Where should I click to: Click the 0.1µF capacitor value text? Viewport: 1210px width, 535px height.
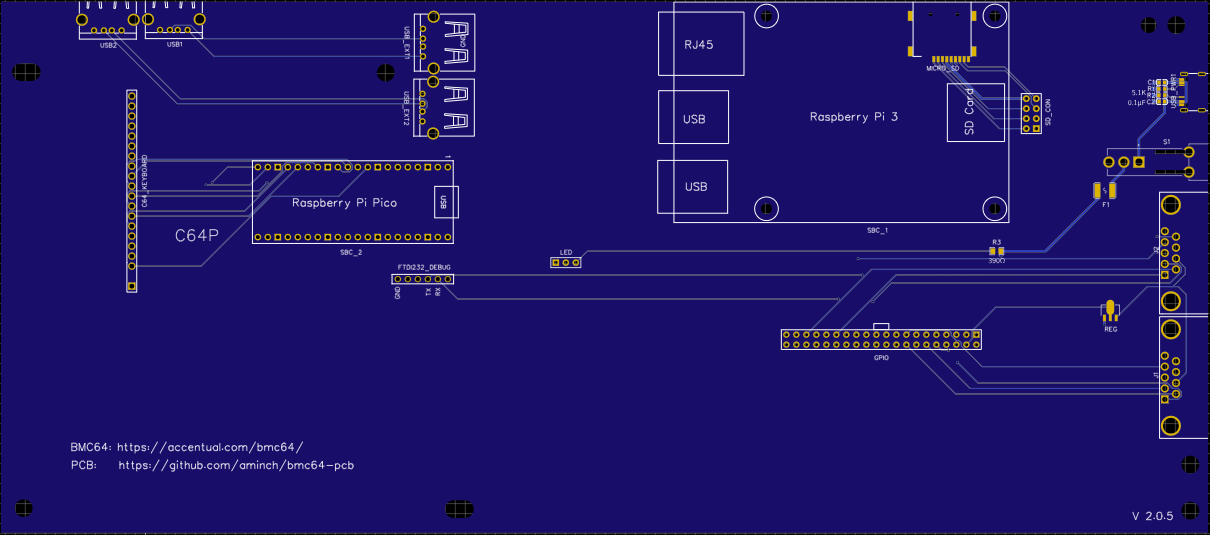(x=1137, y=102)
